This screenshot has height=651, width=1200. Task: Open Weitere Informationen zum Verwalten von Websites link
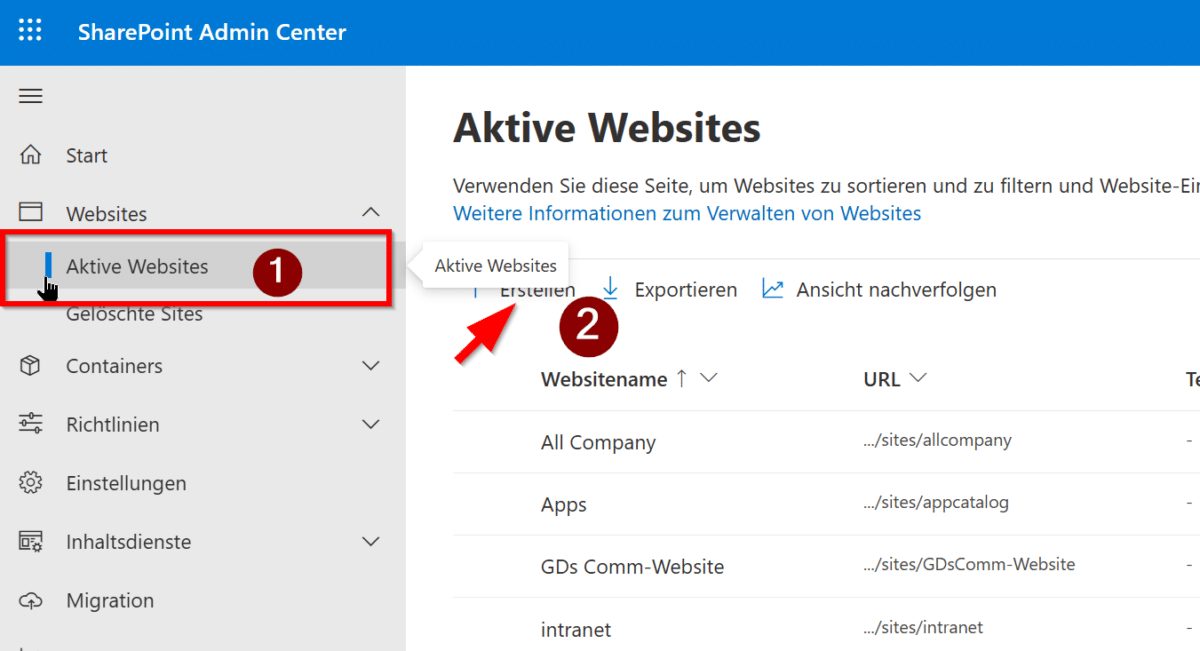tap(687, 213)
